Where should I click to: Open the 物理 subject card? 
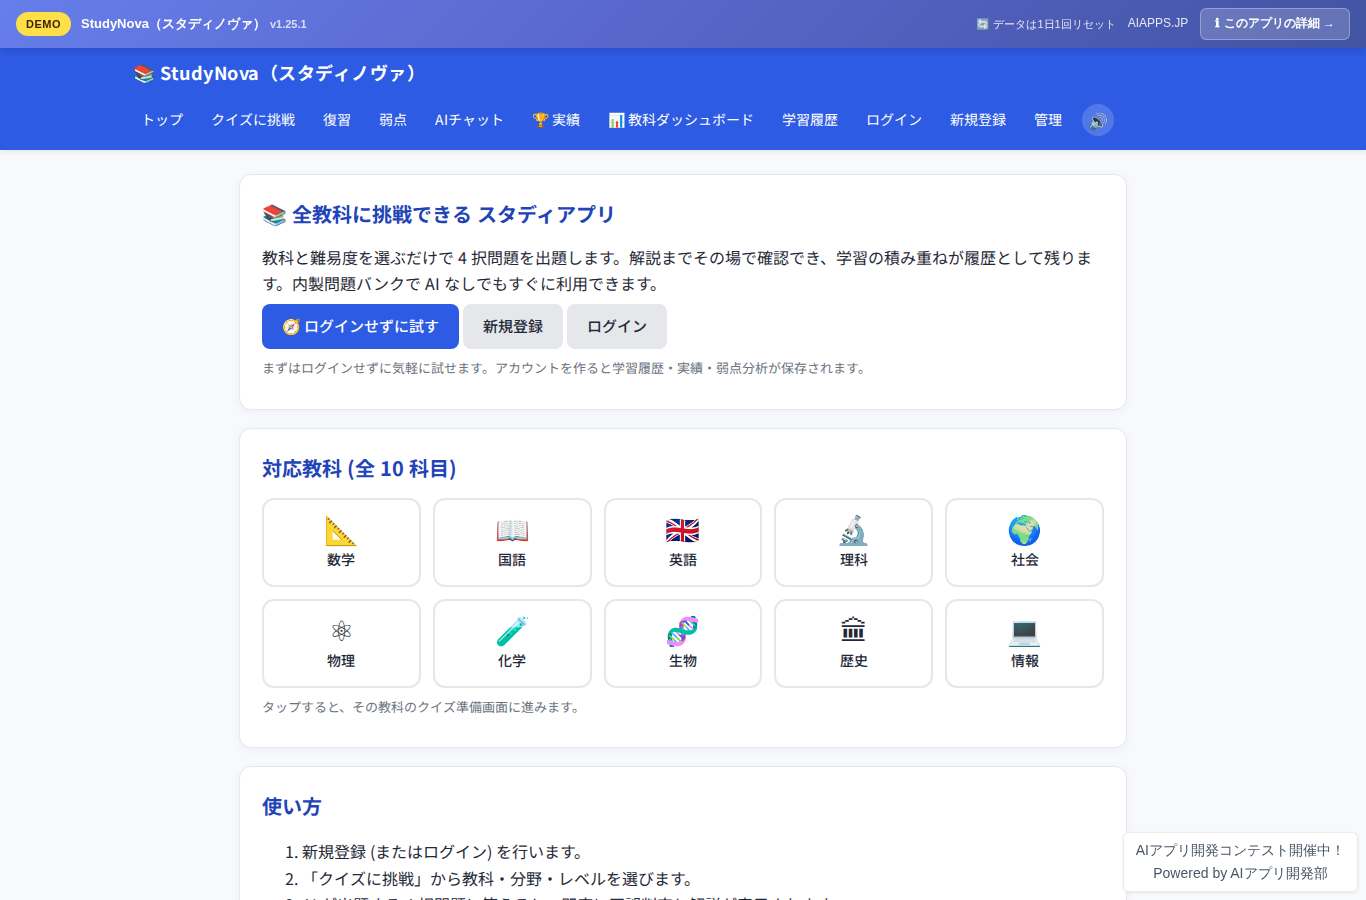[x=341, y=643]
